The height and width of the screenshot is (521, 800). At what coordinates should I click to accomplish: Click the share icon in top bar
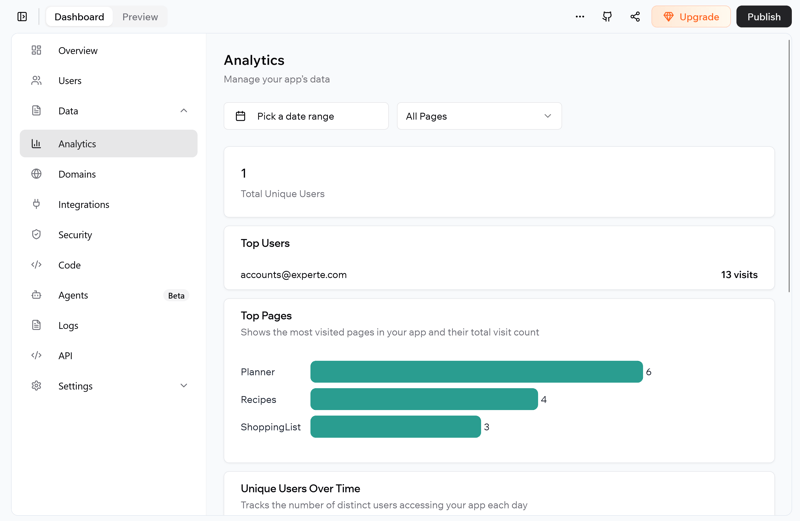[x=635, y=17]
